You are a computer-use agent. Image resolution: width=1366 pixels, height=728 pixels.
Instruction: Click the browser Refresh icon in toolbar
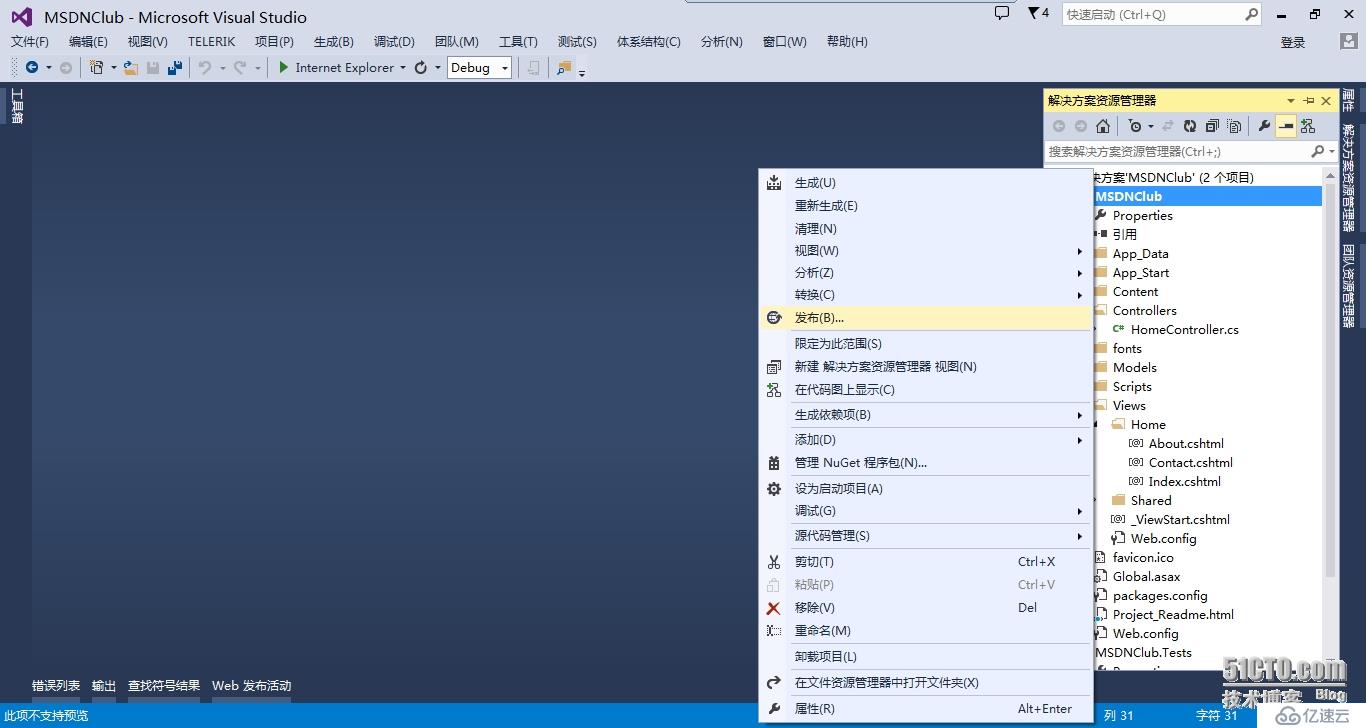421,67
